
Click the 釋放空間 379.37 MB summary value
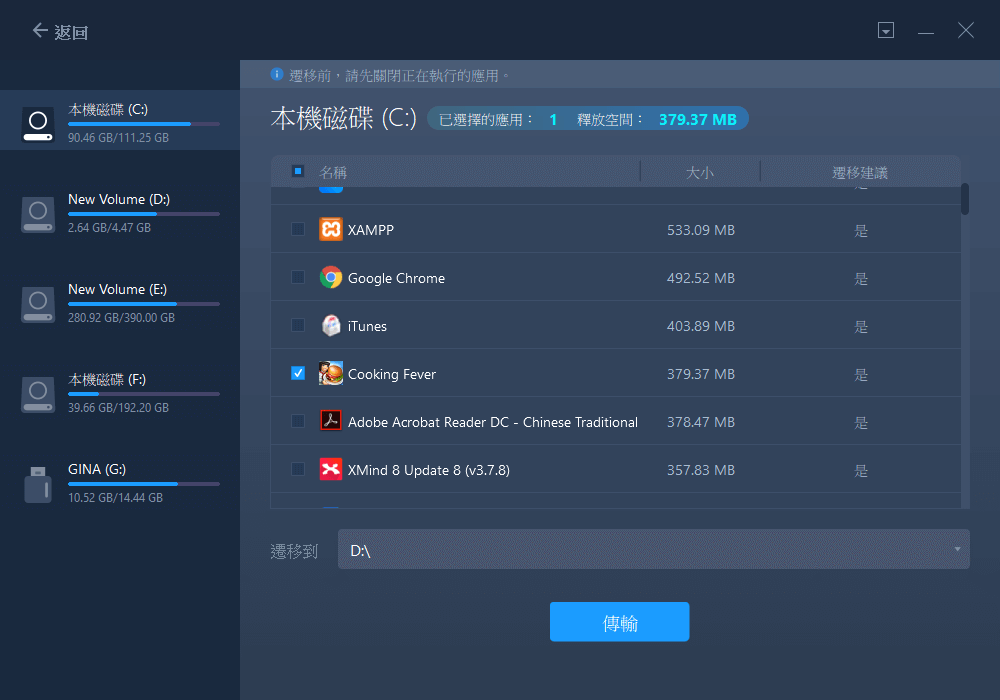[x=698, y=119]
